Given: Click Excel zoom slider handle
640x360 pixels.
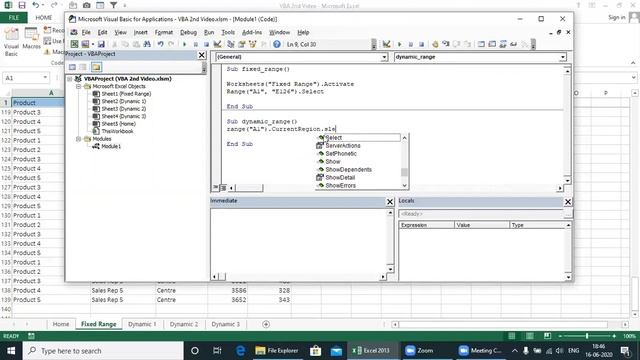Looking at the screenshot, I should (587, 336).
